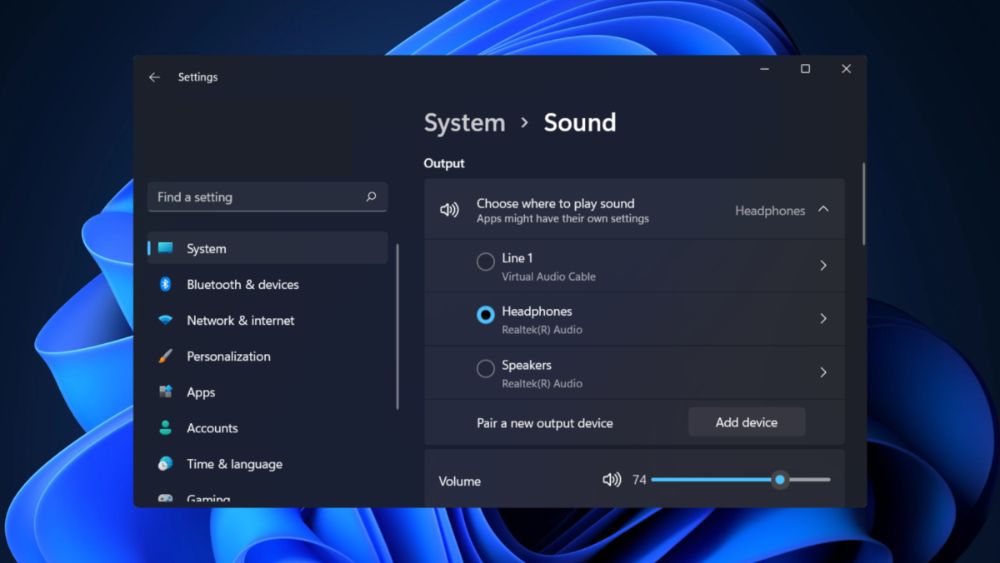Screen dimensions: 1000x563
Task: Open Bluetooth & devices settings
Action: 267,284
